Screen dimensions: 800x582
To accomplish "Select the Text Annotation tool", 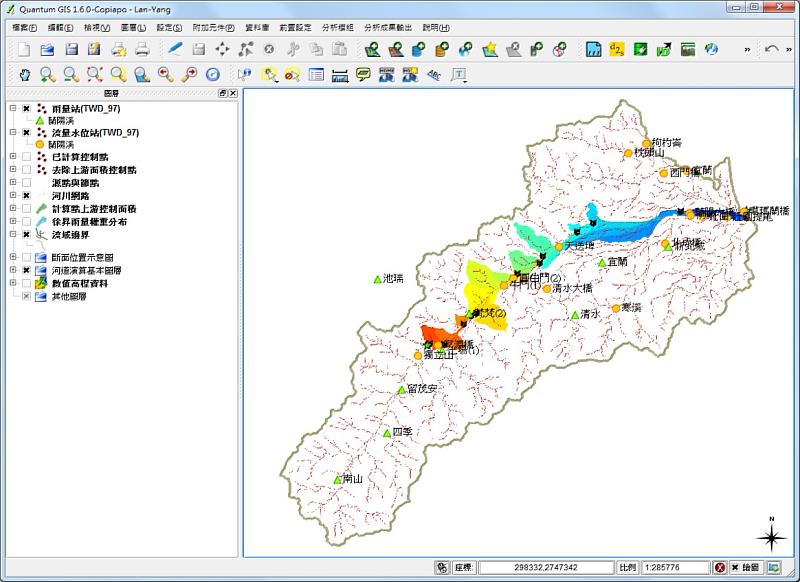I will point(459,74).
